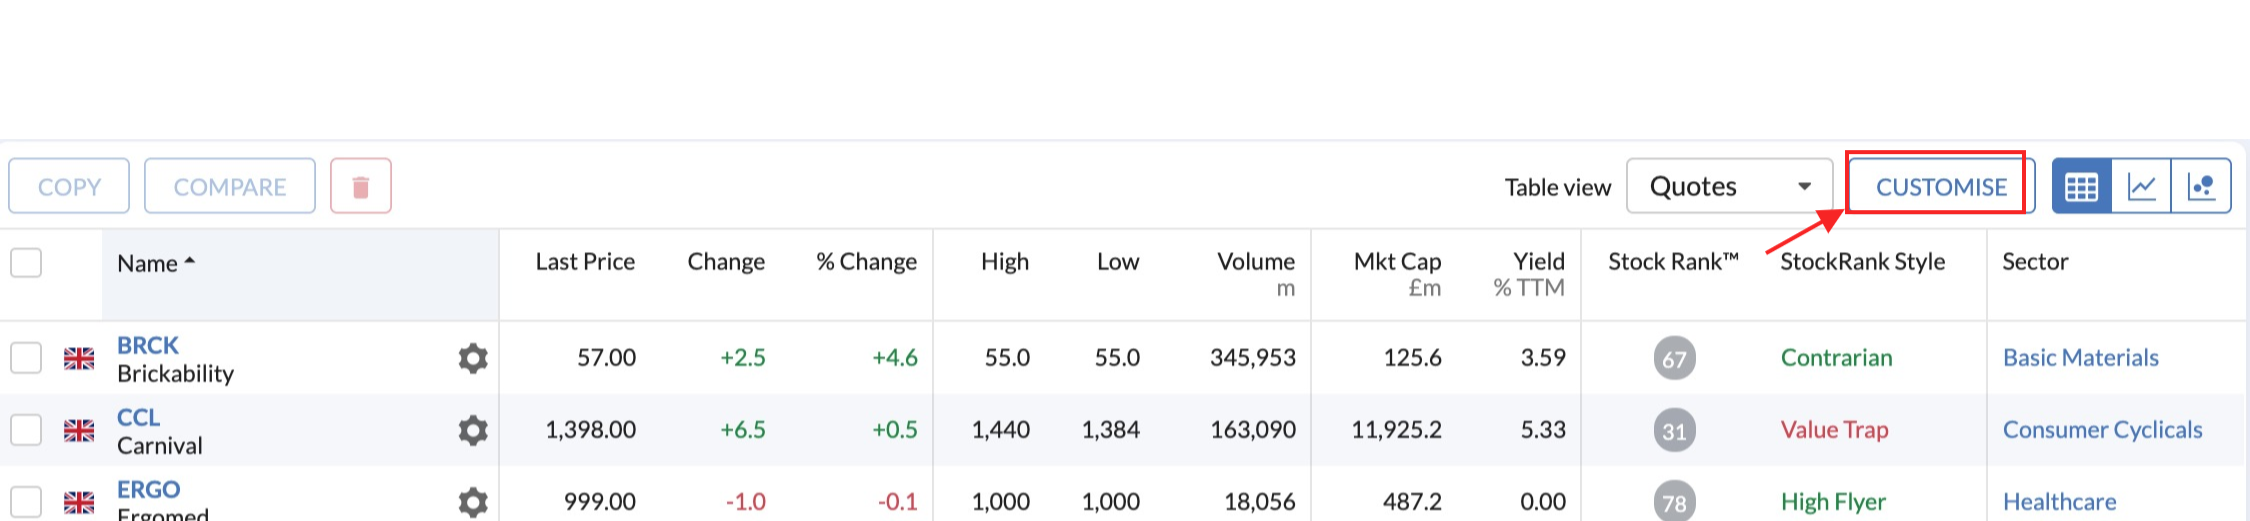Tick the checkbox for CCL row
This screenshot has height=521, width=2250.
(x=26, y=430)
